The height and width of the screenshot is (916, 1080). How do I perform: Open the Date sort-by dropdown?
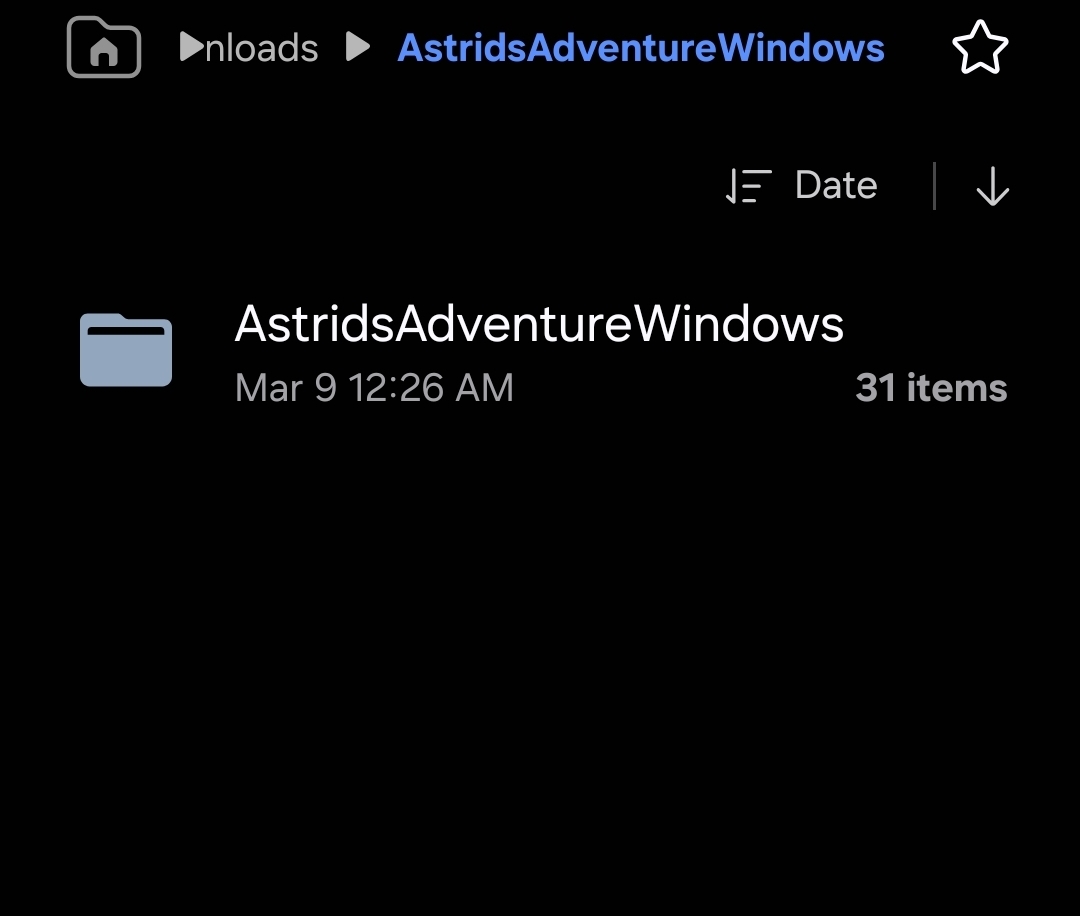836,186
